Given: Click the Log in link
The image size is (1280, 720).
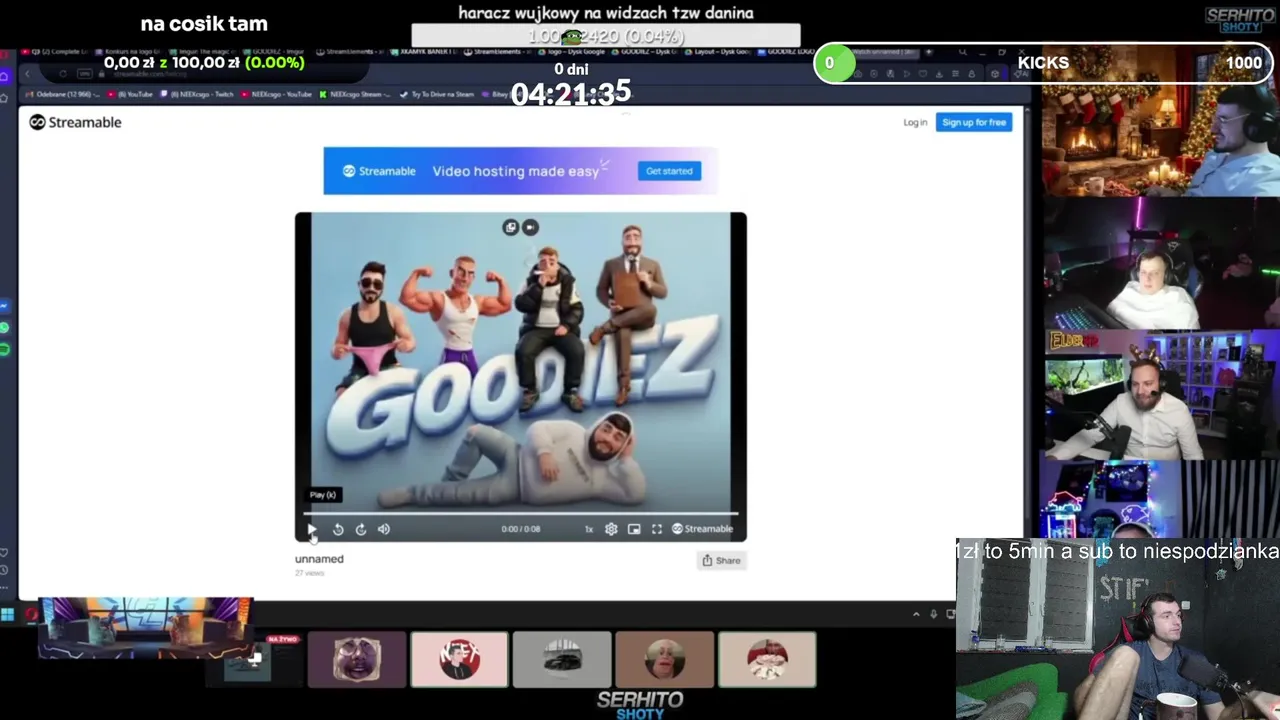Looking at the screenshot, I should (x=915, y=122).
